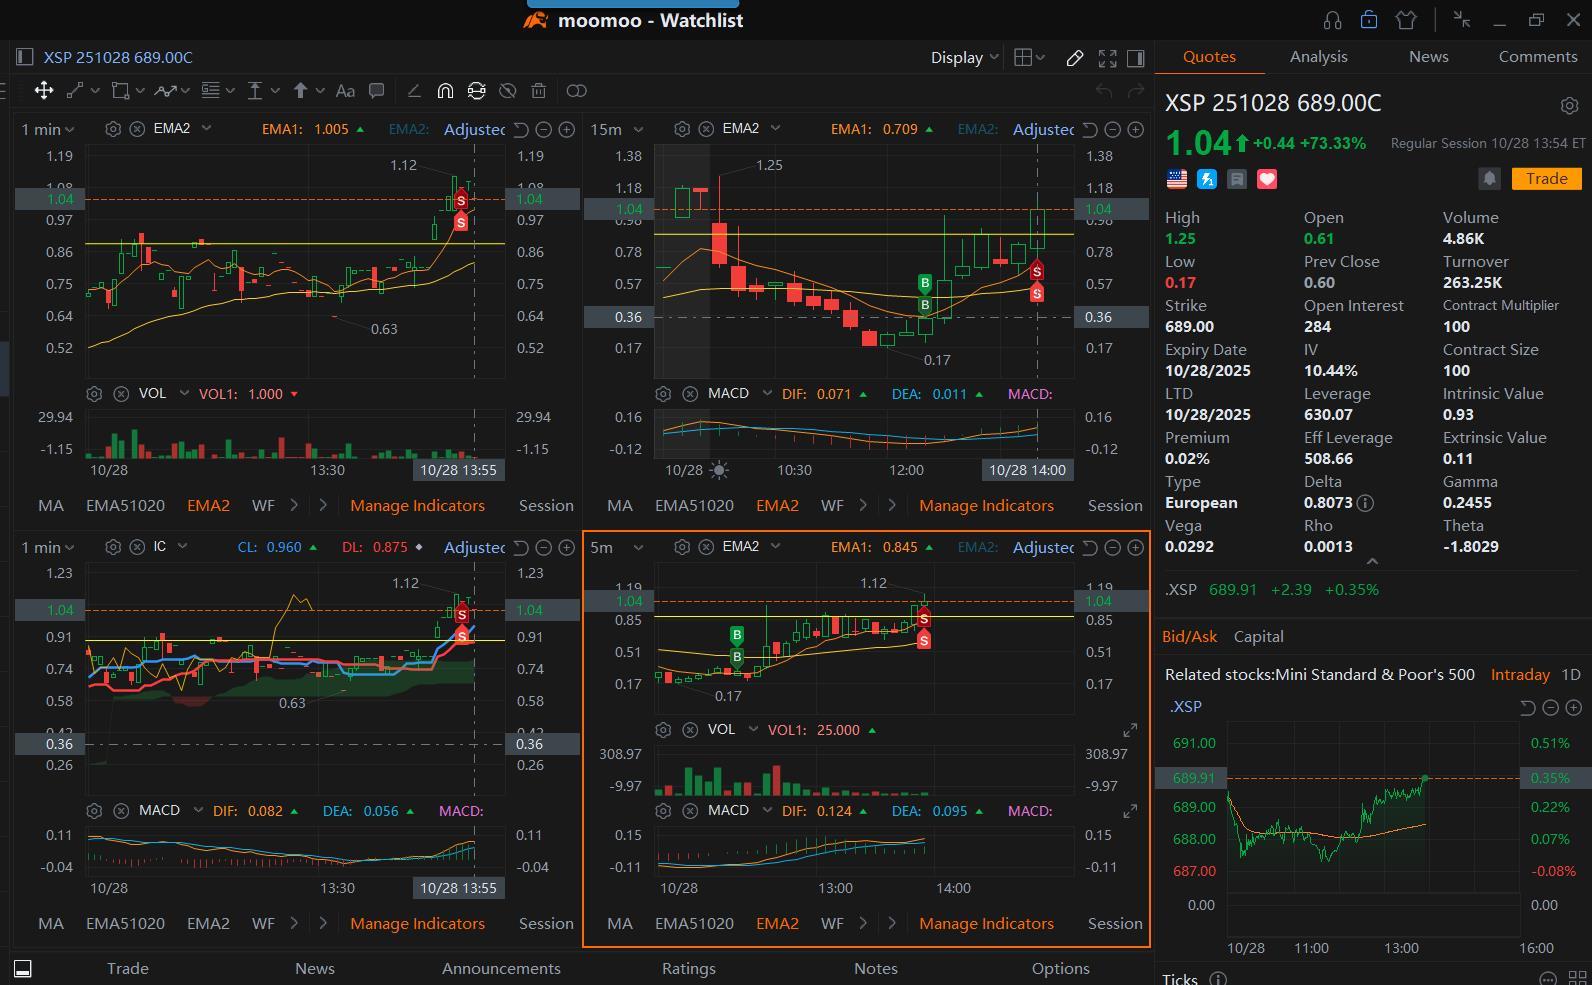
Task: Toggle hide all drawings eye icon
Action: pyautogui.click(x=507, y=91)
